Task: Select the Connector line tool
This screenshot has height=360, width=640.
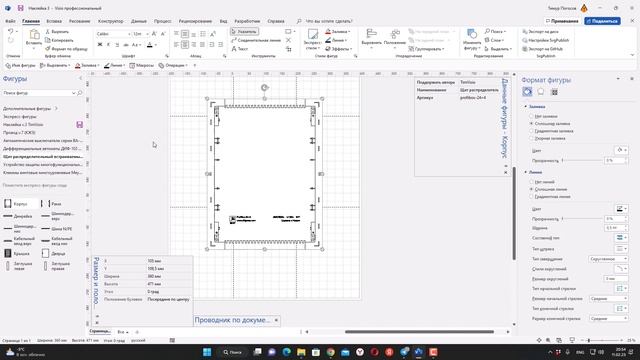Action: [x=256, y=40]
